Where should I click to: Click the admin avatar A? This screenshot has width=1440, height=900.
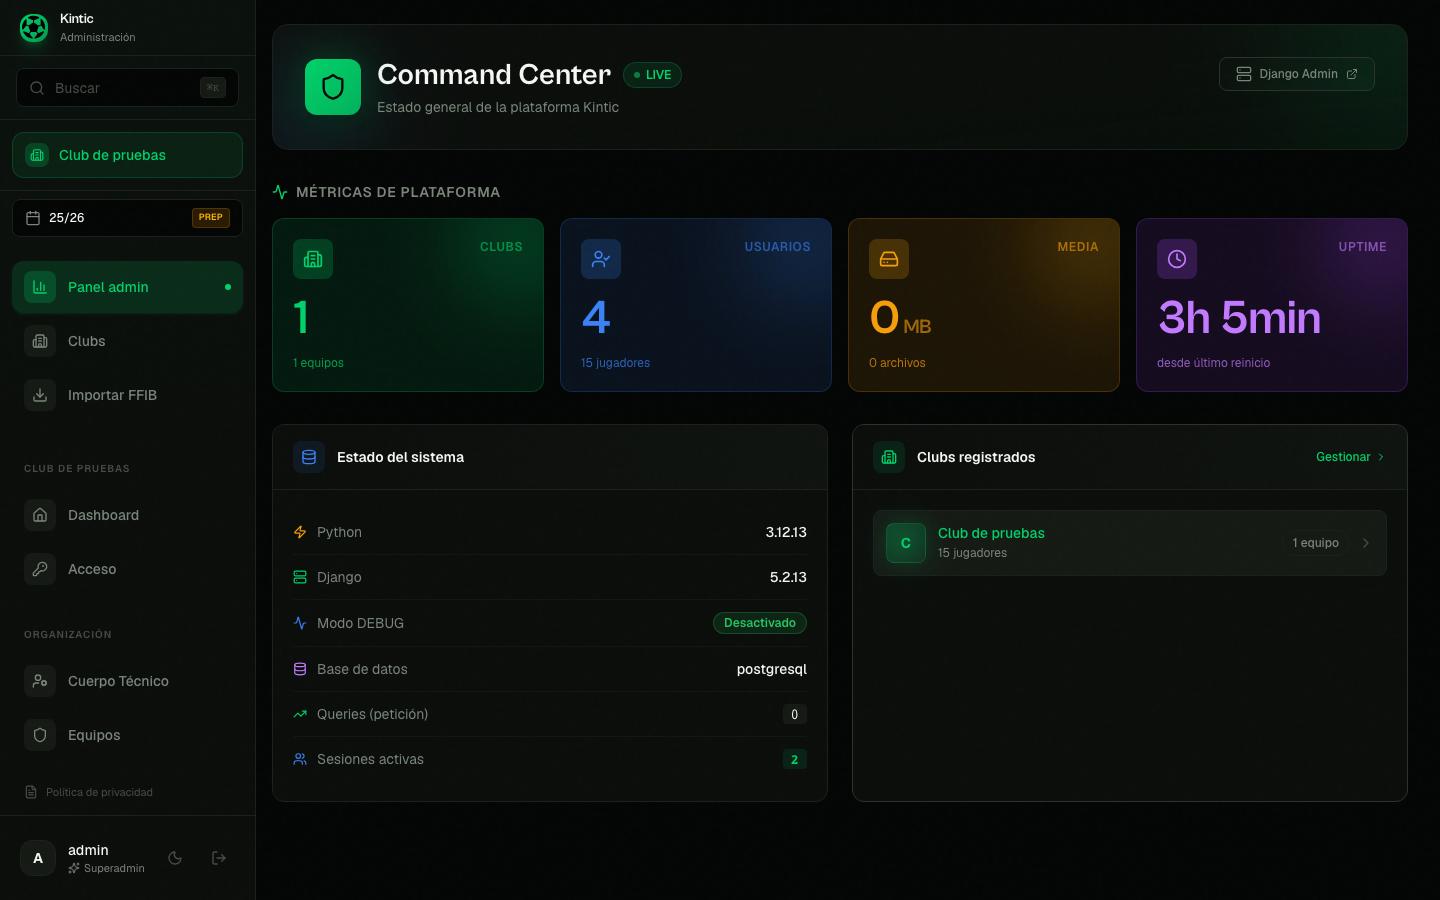tap(38, 858)
